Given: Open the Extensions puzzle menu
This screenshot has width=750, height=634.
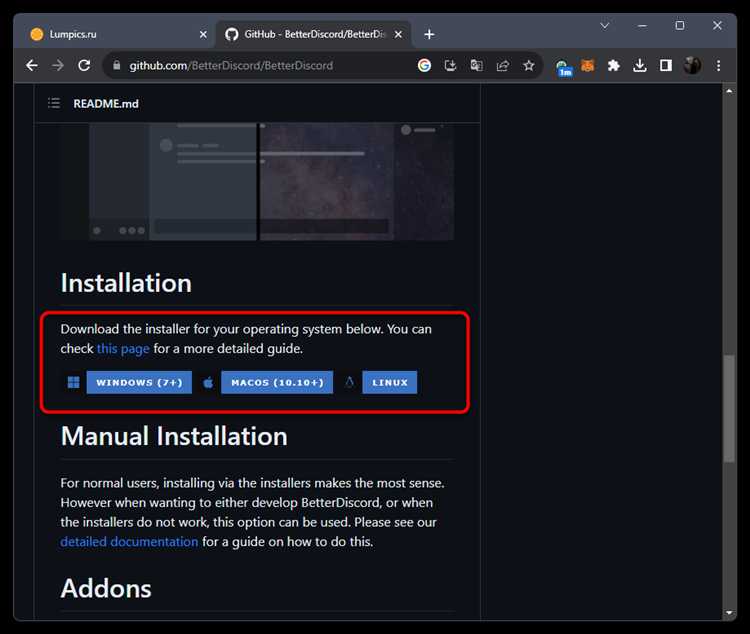Looking at the screenshot, I should click(x=613, y=66).
